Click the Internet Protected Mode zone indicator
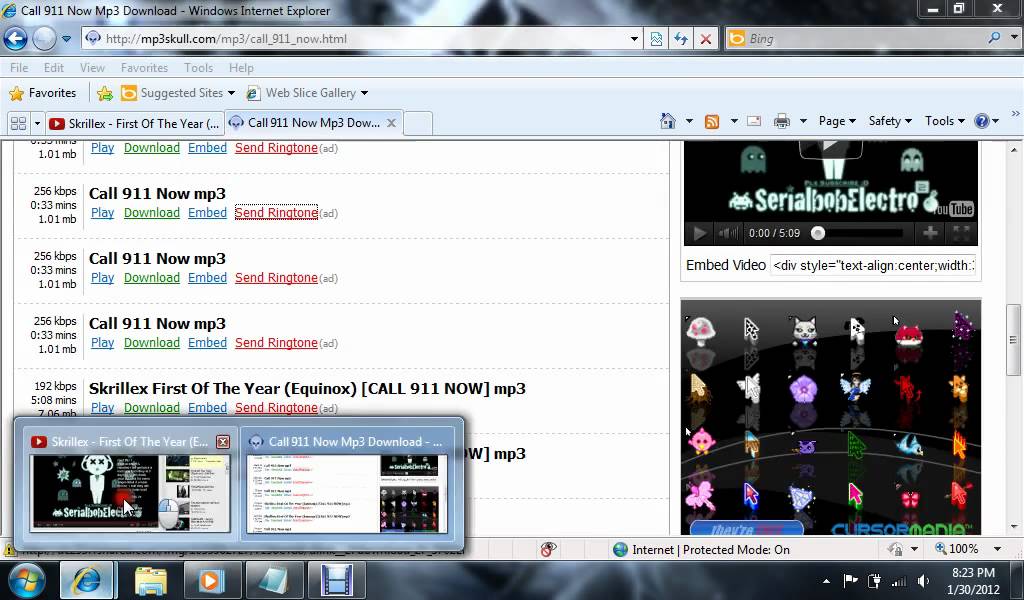Image resolution: width=1024 pixels, height=600 pixels. tap(701, 550)
